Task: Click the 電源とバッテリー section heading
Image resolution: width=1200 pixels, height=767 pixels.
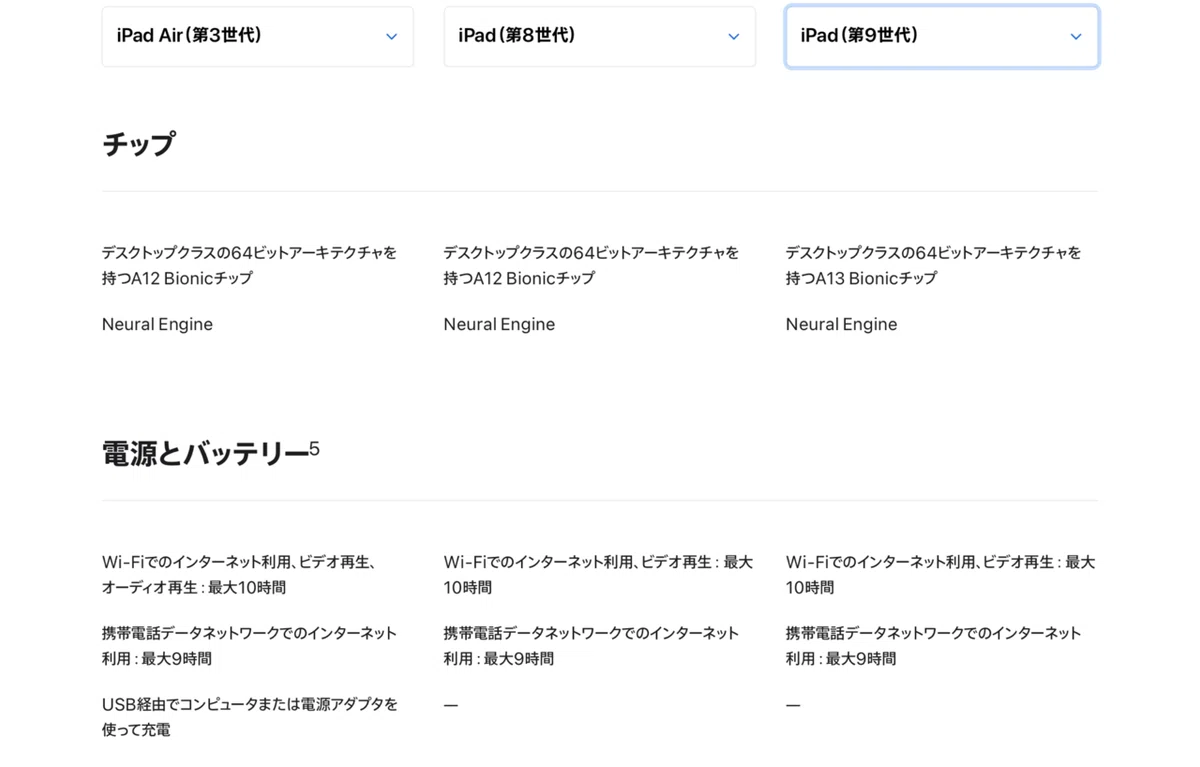Action: coord(205,454)
